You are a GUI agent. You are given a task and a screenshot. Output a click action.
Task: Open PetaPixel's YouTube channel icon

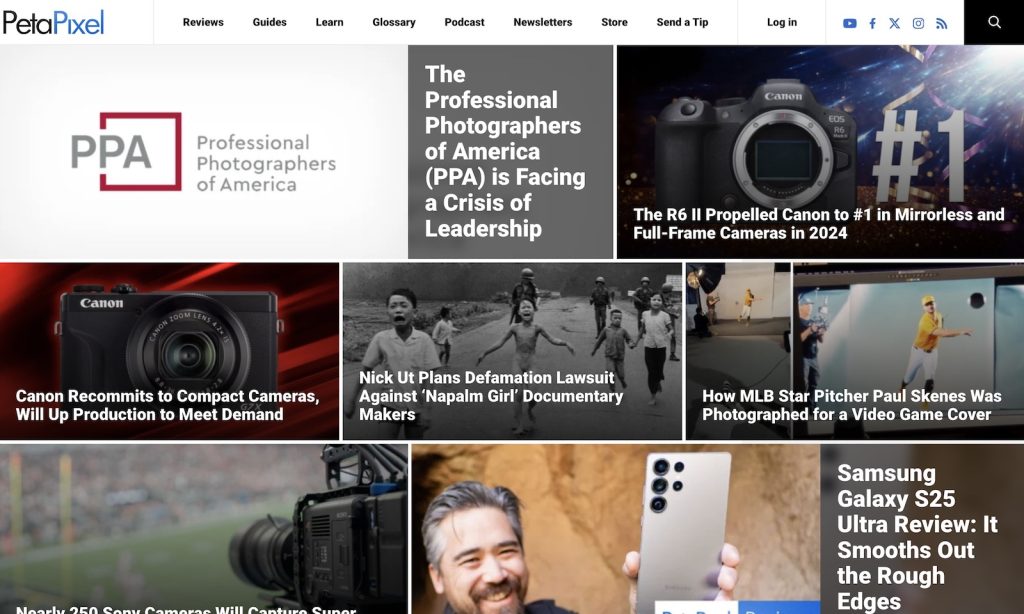point(849,23)
